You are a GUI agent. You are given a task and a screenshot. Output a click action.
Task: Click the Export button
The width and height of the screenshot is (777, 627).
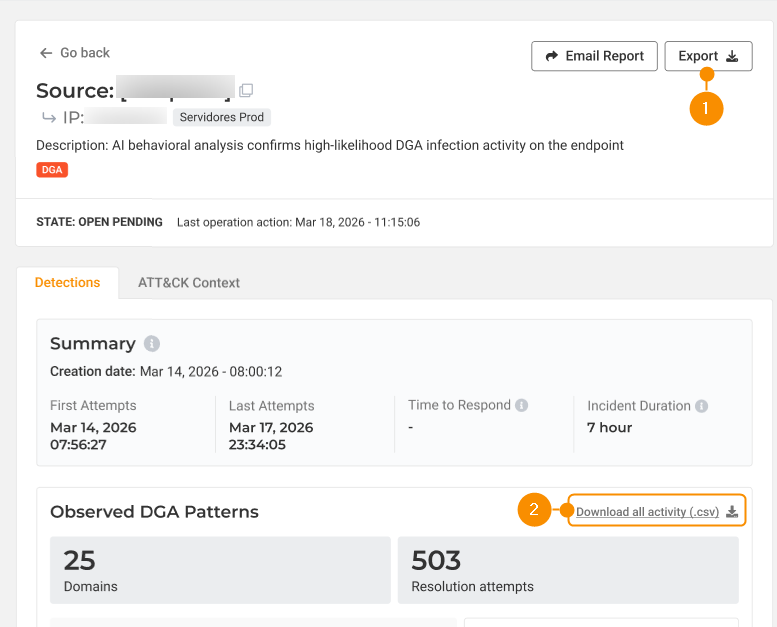[x=708, y=56]
